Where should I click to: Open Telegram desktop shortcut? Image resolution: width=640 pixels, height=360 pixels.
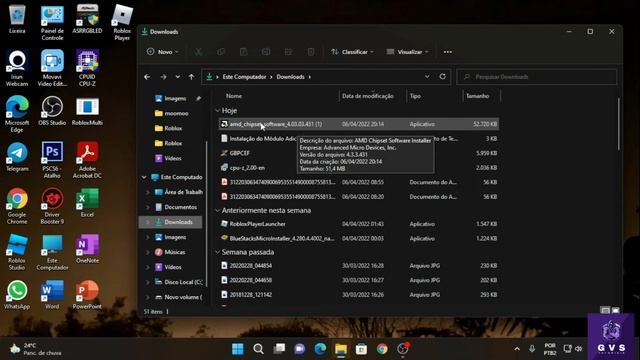tap(17, 157)
